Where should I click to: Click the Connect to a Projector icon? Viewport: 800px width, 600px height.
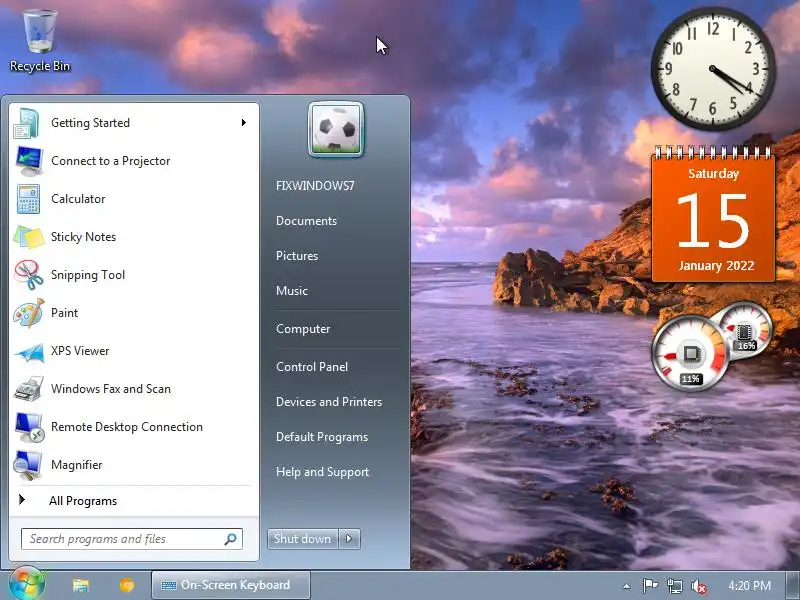[x=29, y=161]
